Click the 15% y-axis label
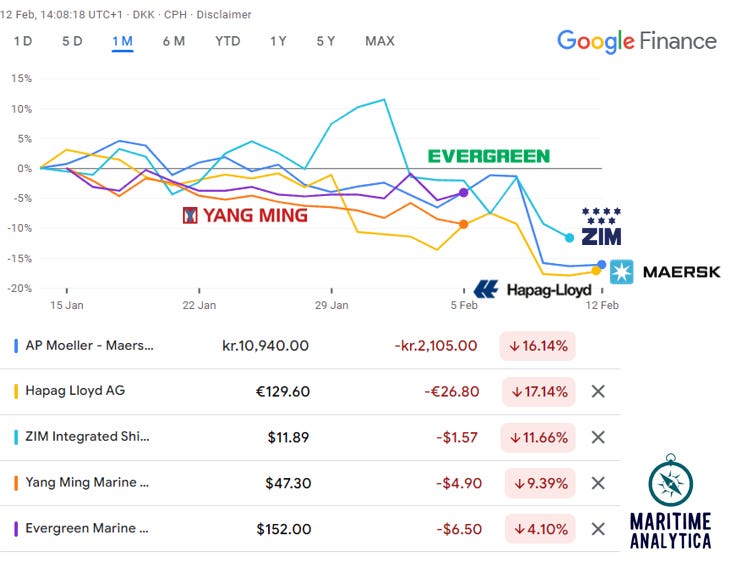This screenshot has width=750, height=572. [x=22, y=78]
